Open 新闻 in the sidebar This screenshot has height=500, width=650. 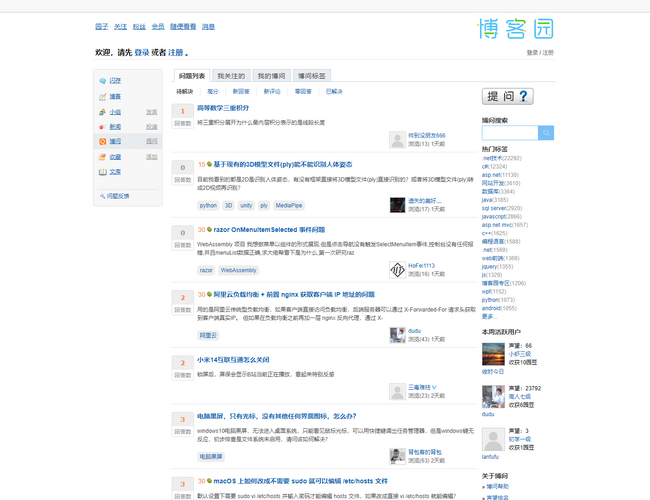115,127
